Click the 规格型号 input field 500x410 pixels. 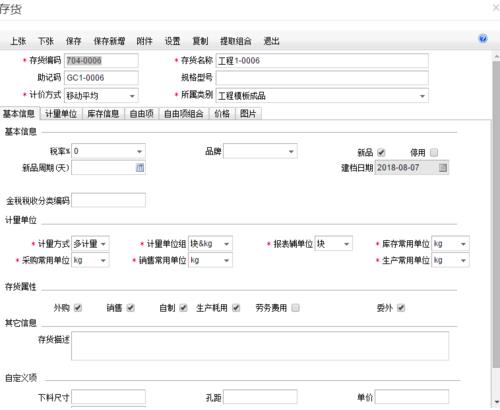pos(322,78)
